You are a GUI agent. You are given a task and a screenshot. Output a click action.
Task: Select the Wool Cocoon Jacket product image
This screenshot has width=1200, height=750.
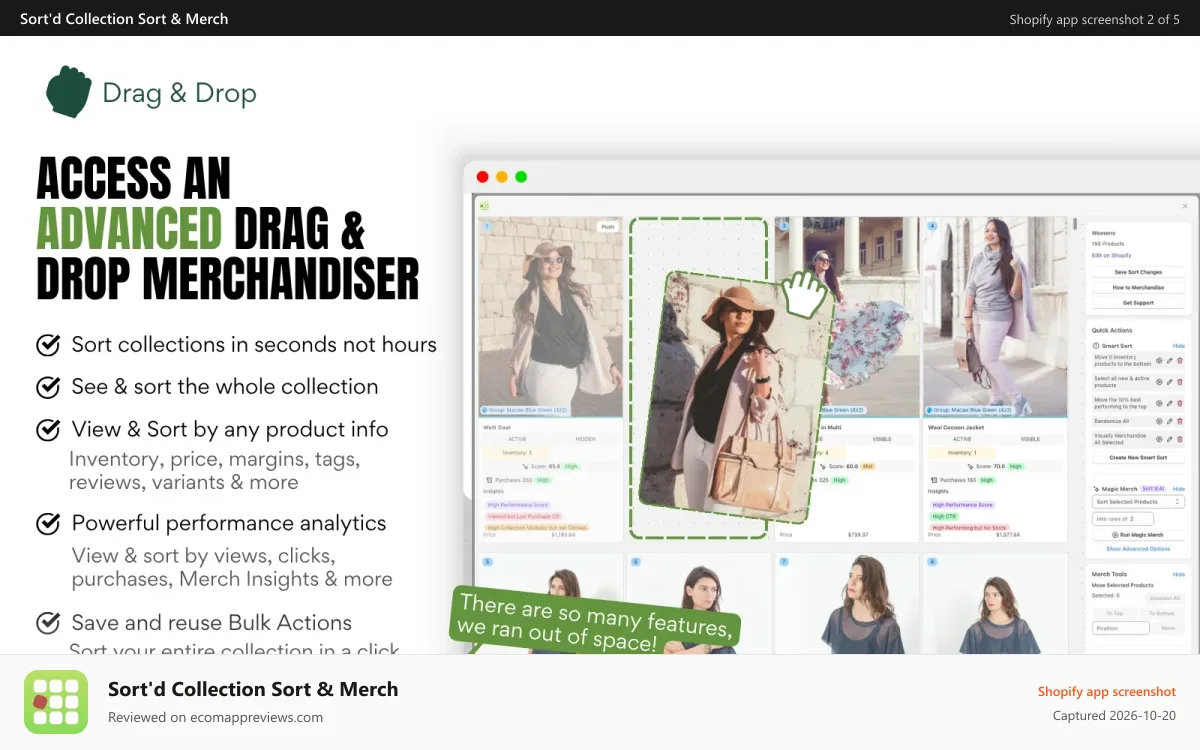tap(996, 317)
